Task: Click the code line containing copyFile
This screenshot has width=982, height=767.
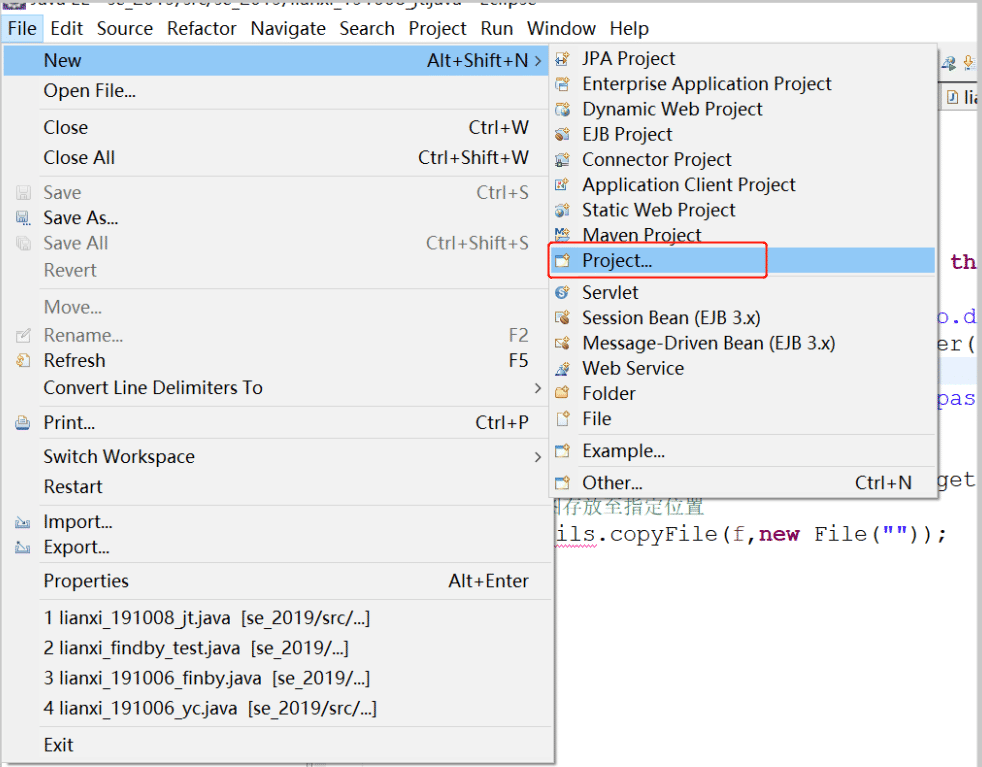Action: click(x=750, y=534)
